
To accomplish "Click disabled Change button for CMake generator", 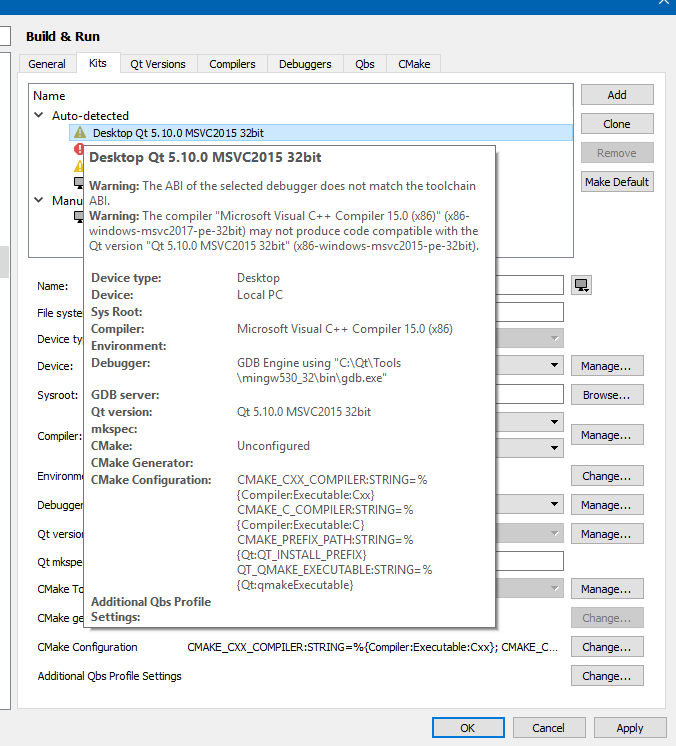I will [x=607, y=618].
